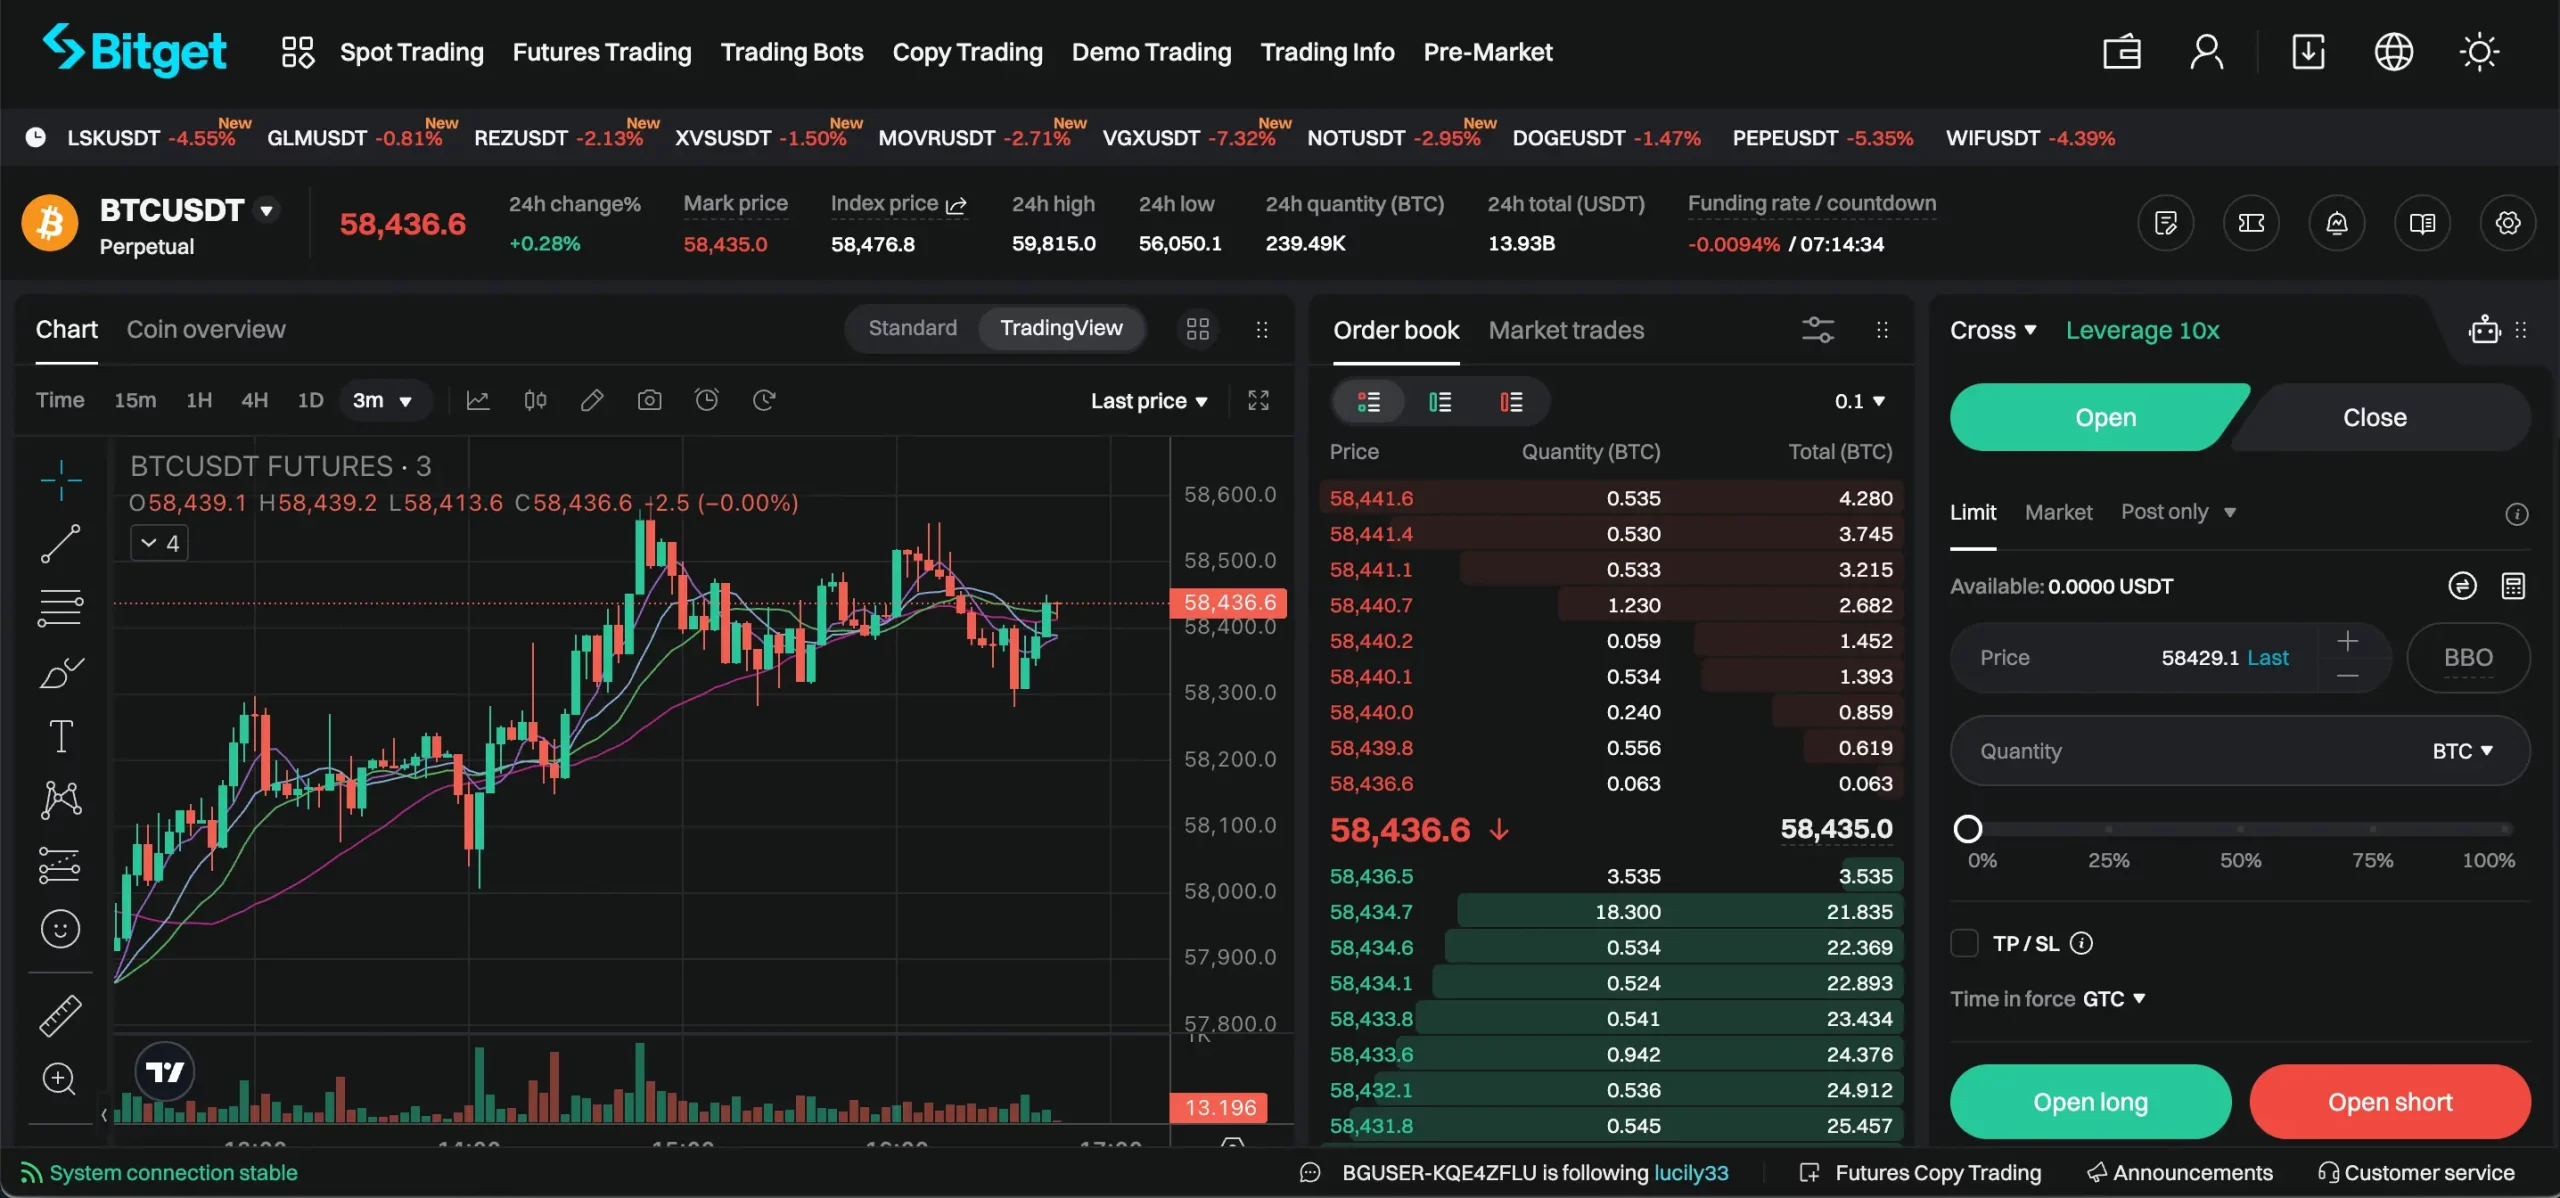Show asks only order book view
Screen dimensions: 2560x1198
tap(1511, 402)
